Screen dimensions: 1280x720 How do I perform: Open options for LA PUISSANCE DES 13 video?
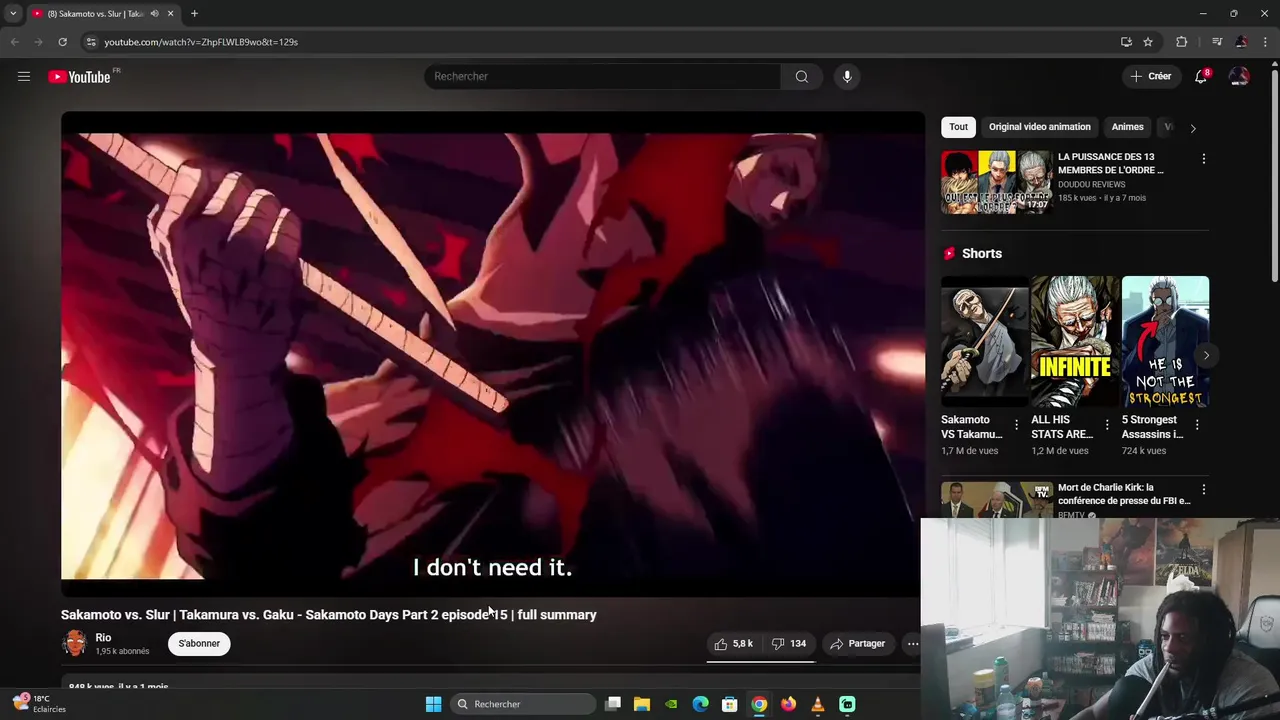pos(1204,159)
